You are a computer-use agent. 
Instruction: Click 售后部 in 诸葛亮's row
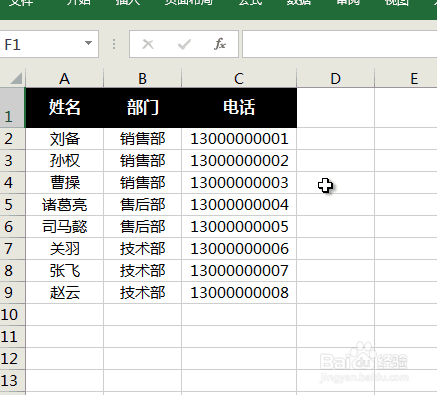click(143, 205)
